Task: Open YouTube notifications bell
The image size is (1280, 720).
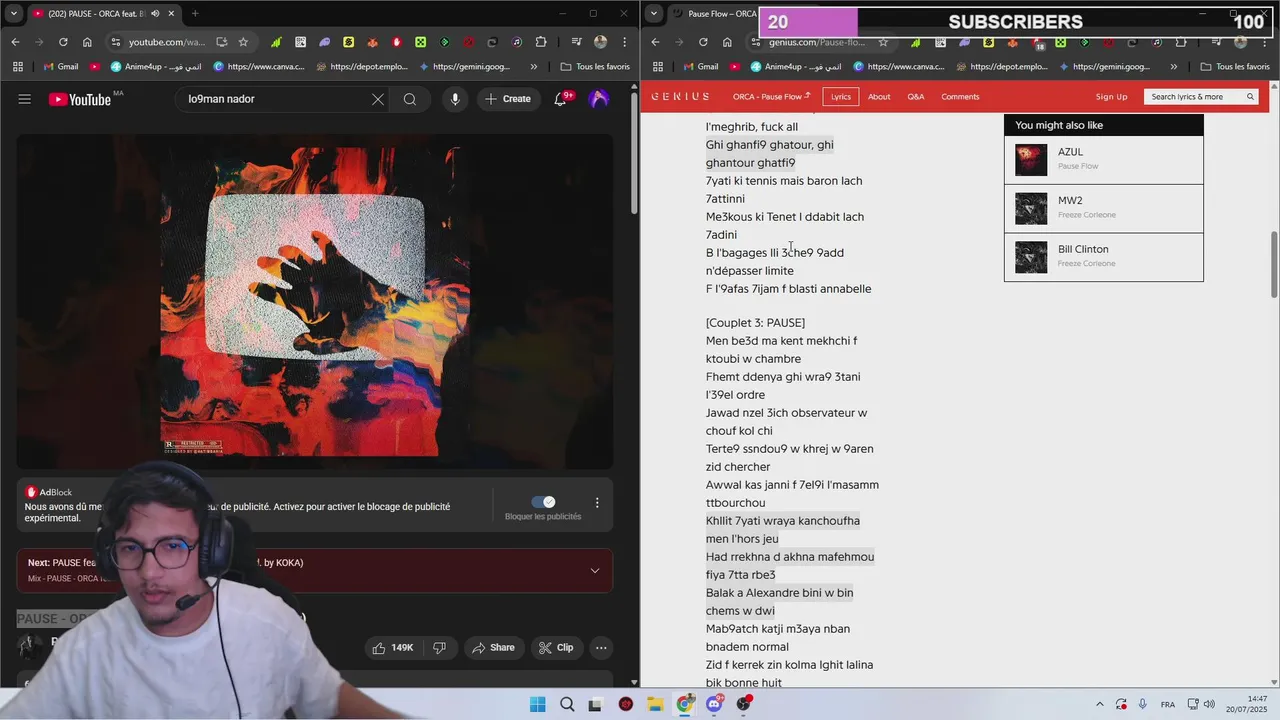Action: (561, 99)
